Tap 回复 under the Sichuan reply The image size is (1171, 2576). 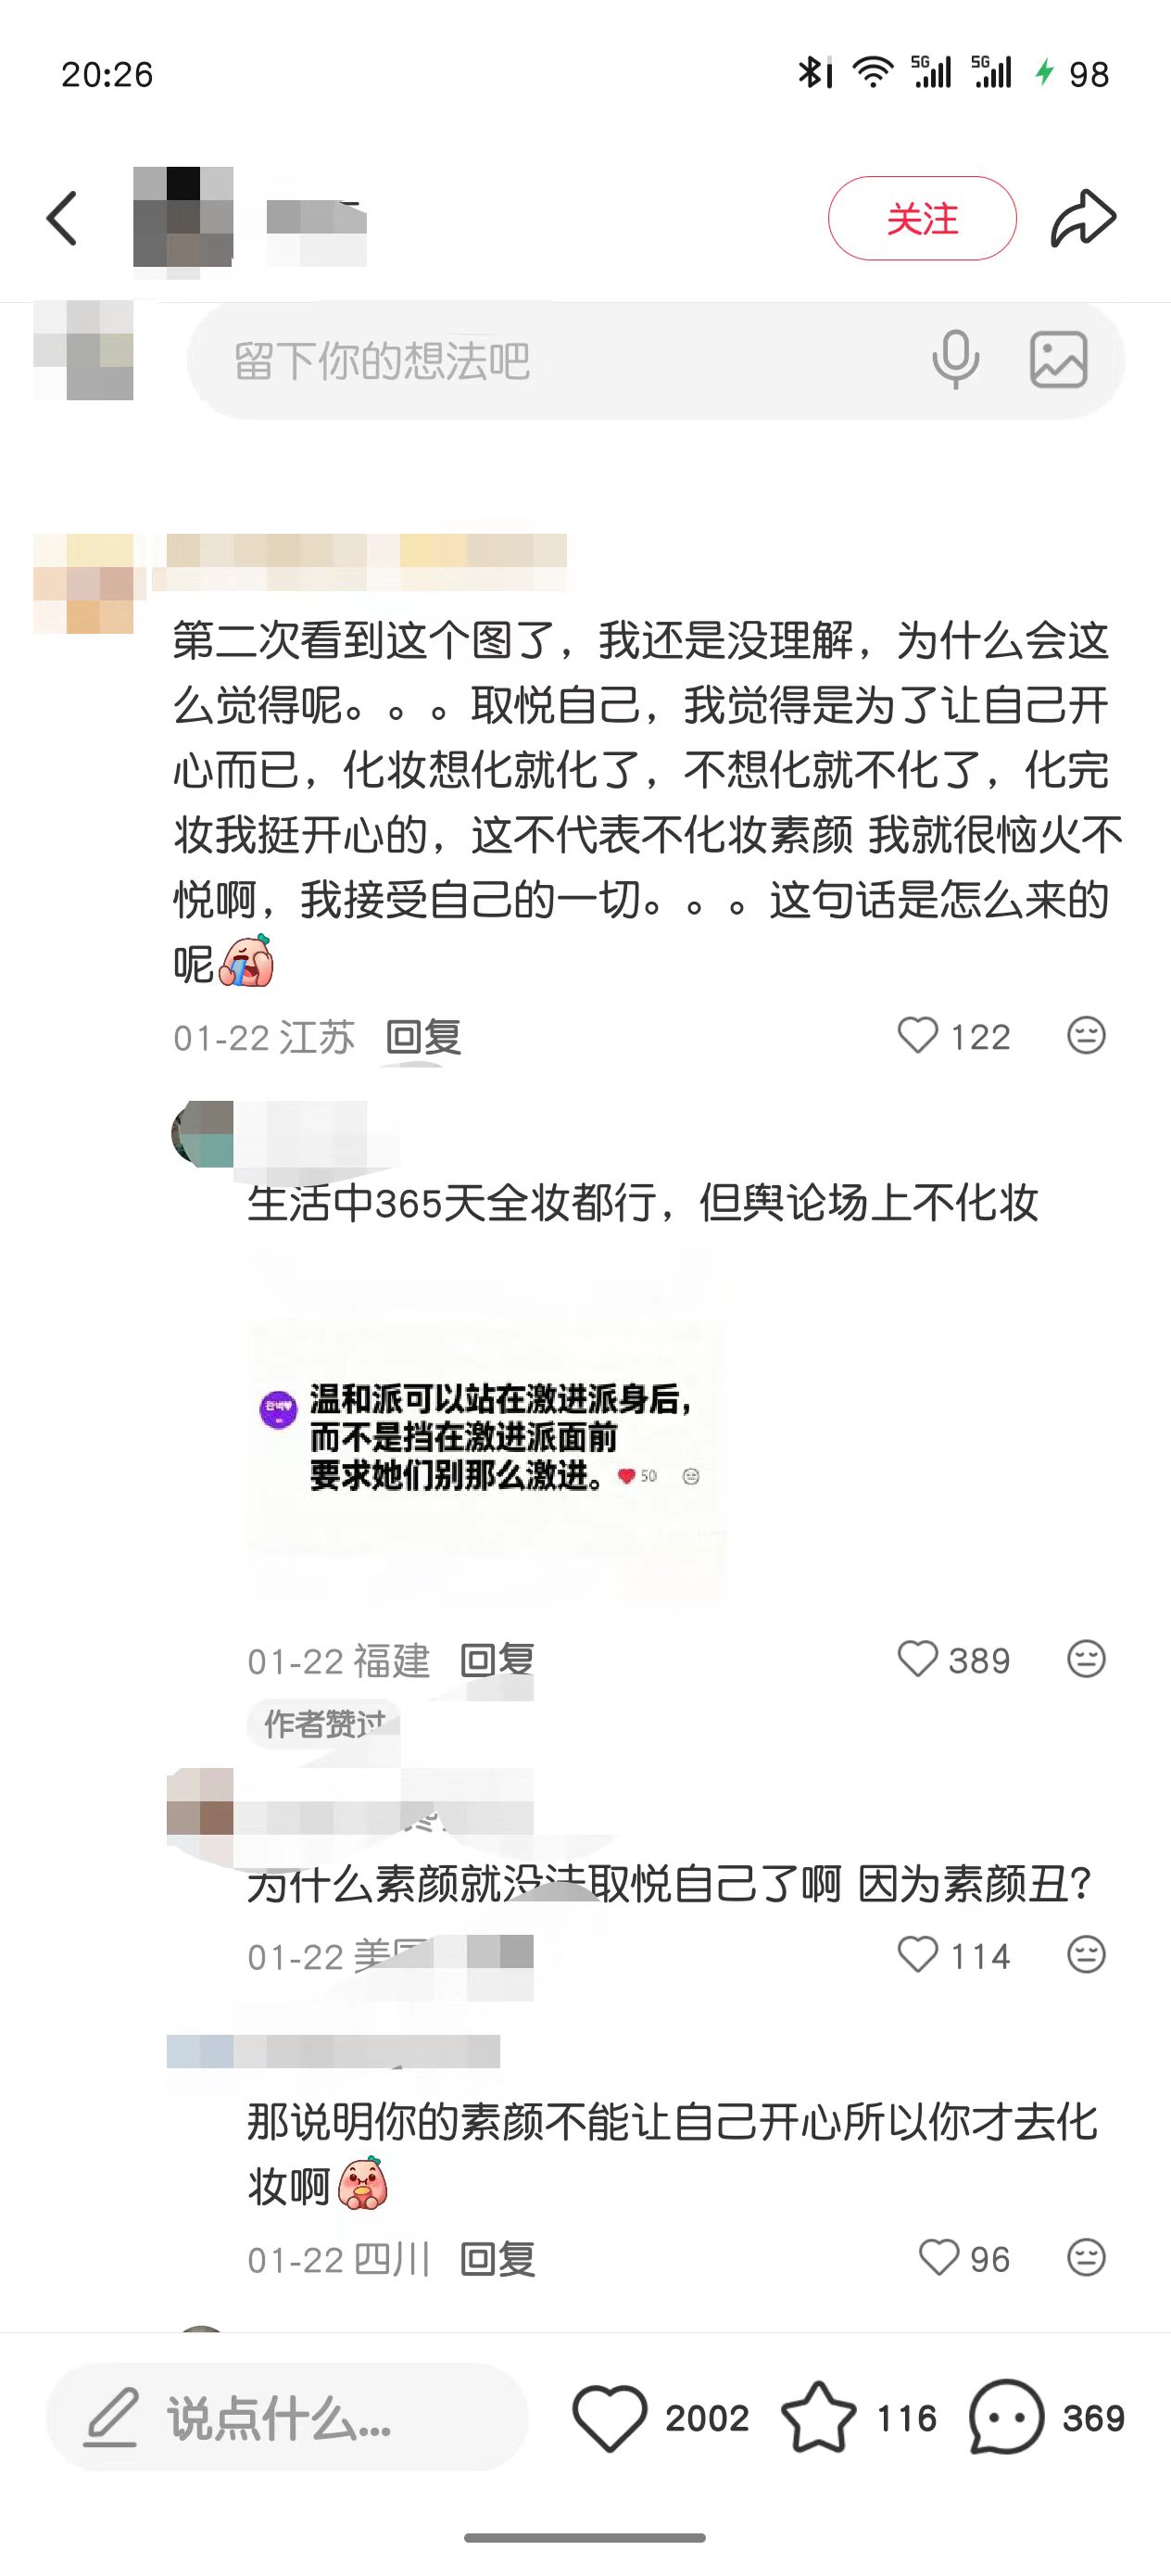498,2259
